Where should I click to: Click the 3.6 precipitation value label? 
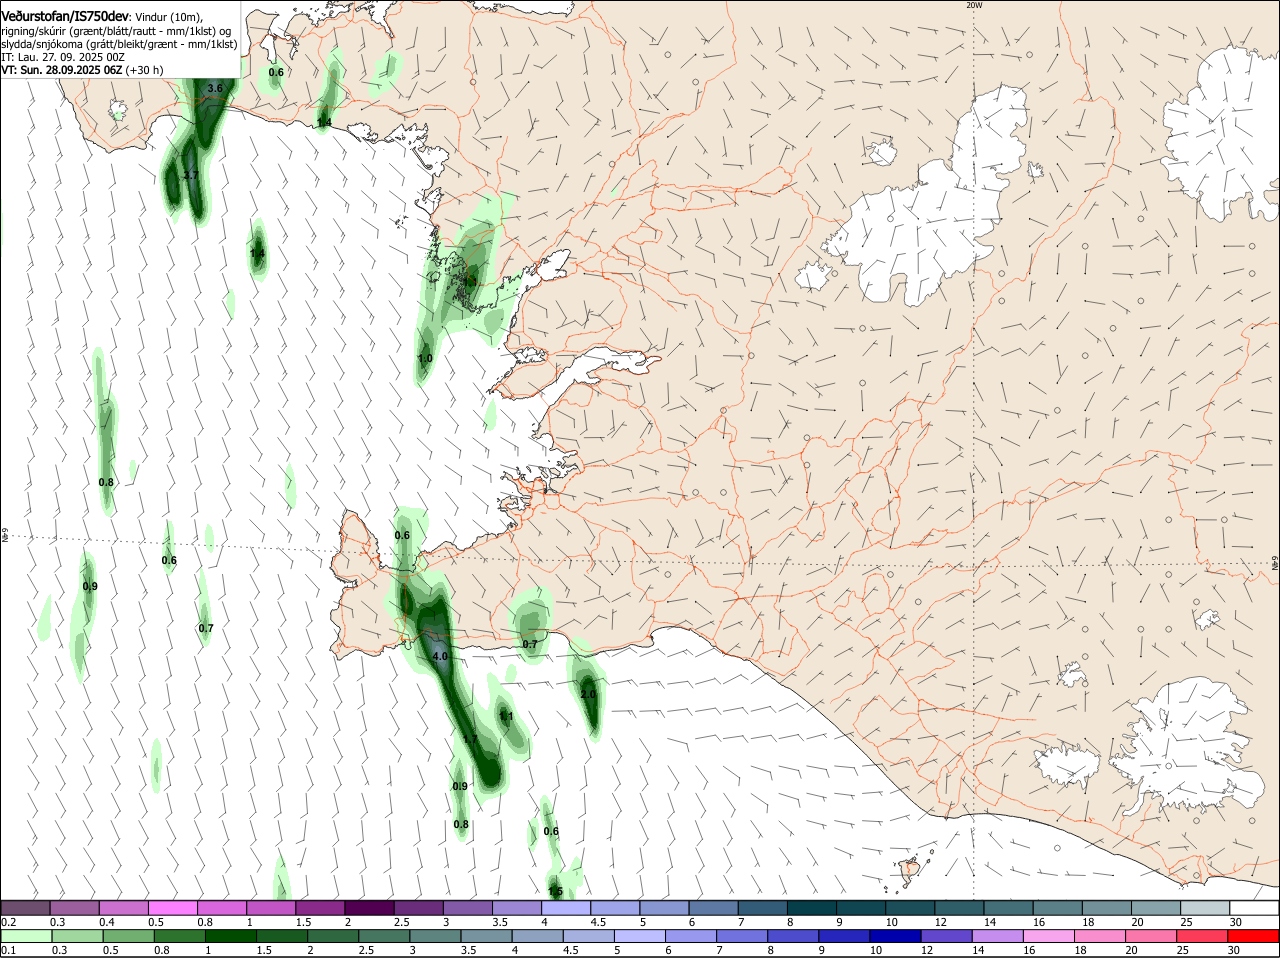(x=215, y=89)
